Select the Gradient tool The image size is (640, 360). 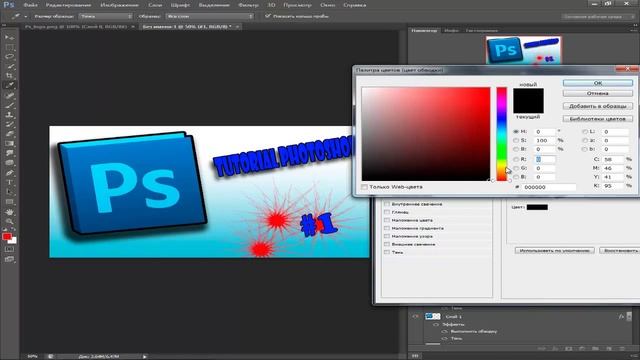9,144
